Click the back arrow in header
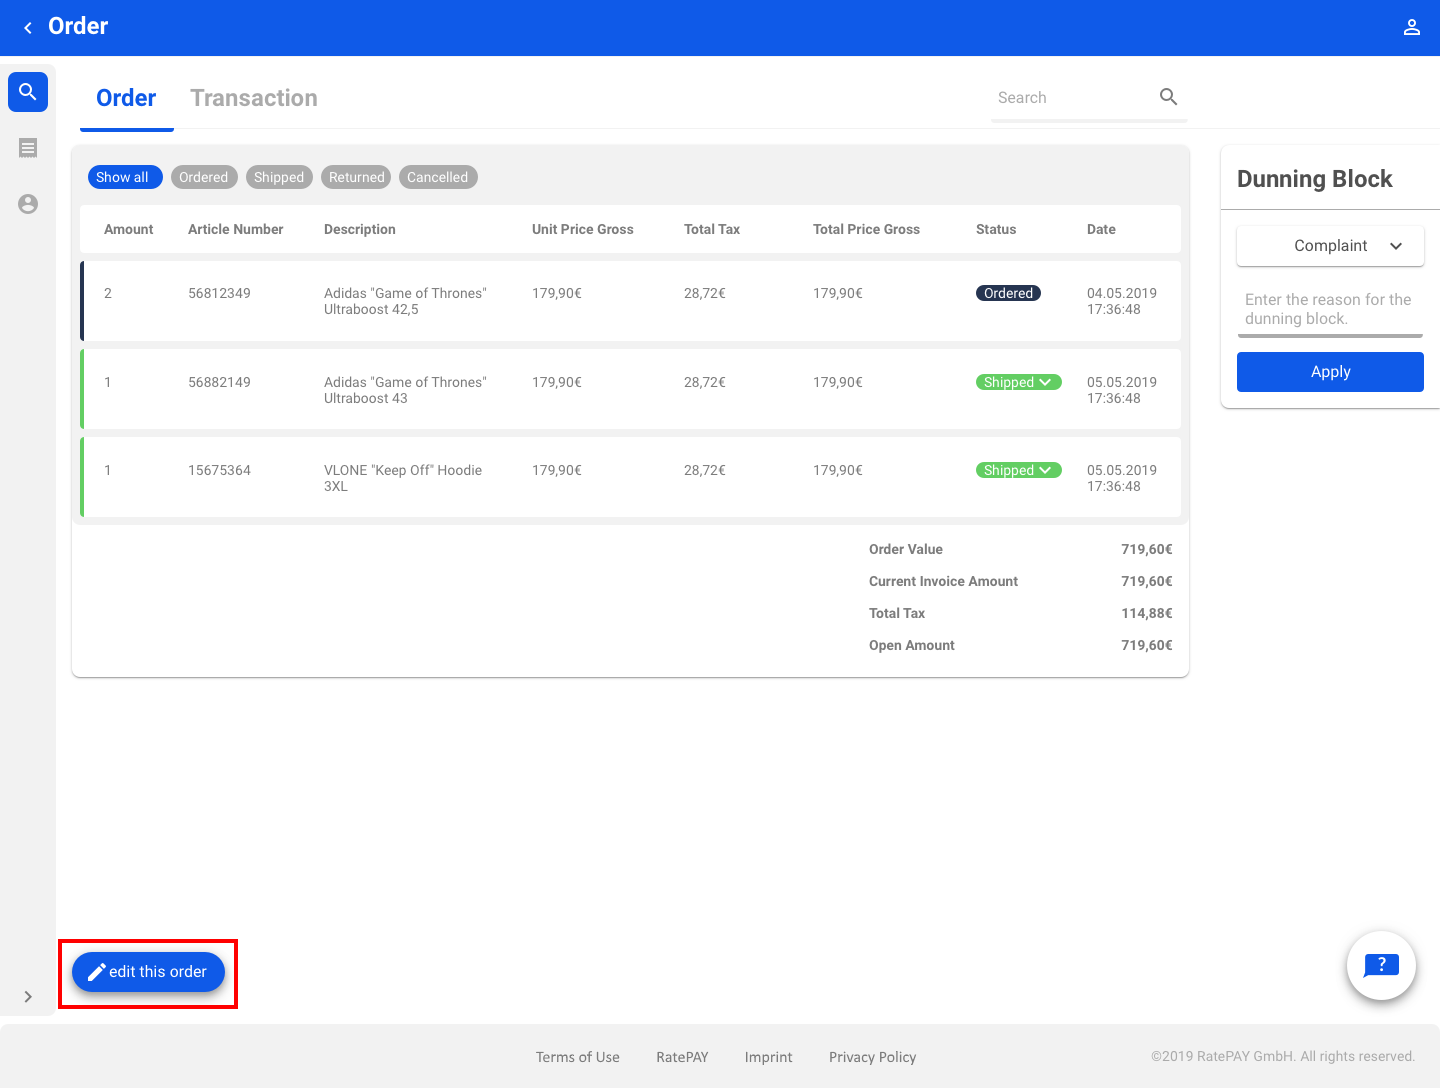The width and height of the screenshot is (1440, 1088). point(28,28)
